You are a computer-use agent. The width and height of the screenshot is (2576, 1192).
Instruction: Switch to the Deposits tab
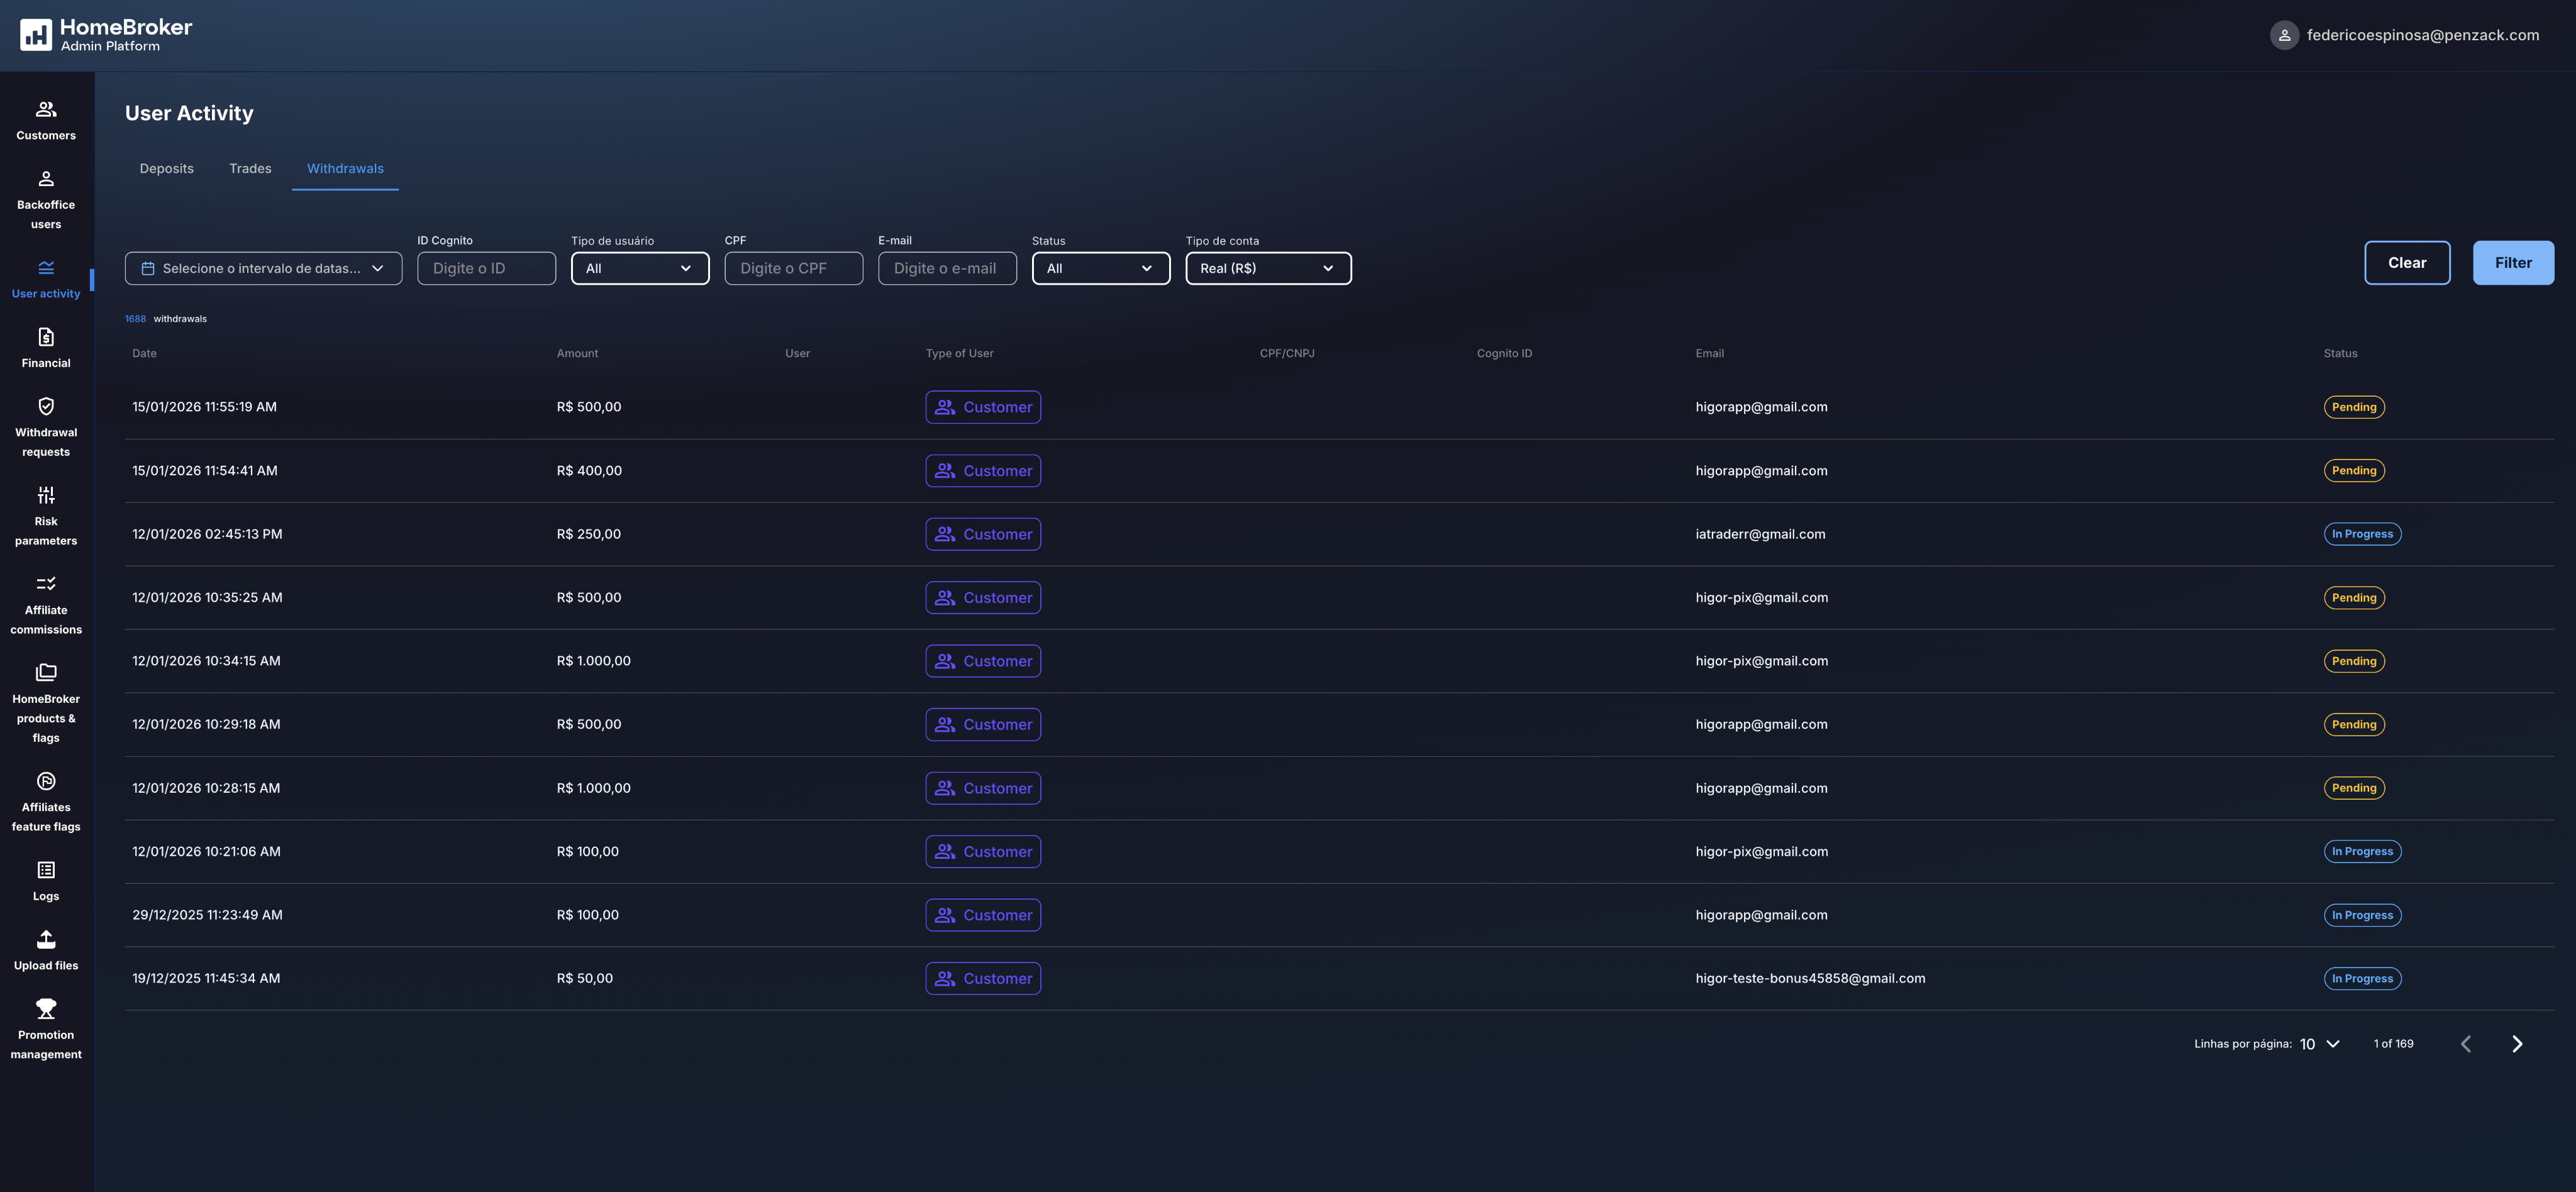[x=166, y=168]
